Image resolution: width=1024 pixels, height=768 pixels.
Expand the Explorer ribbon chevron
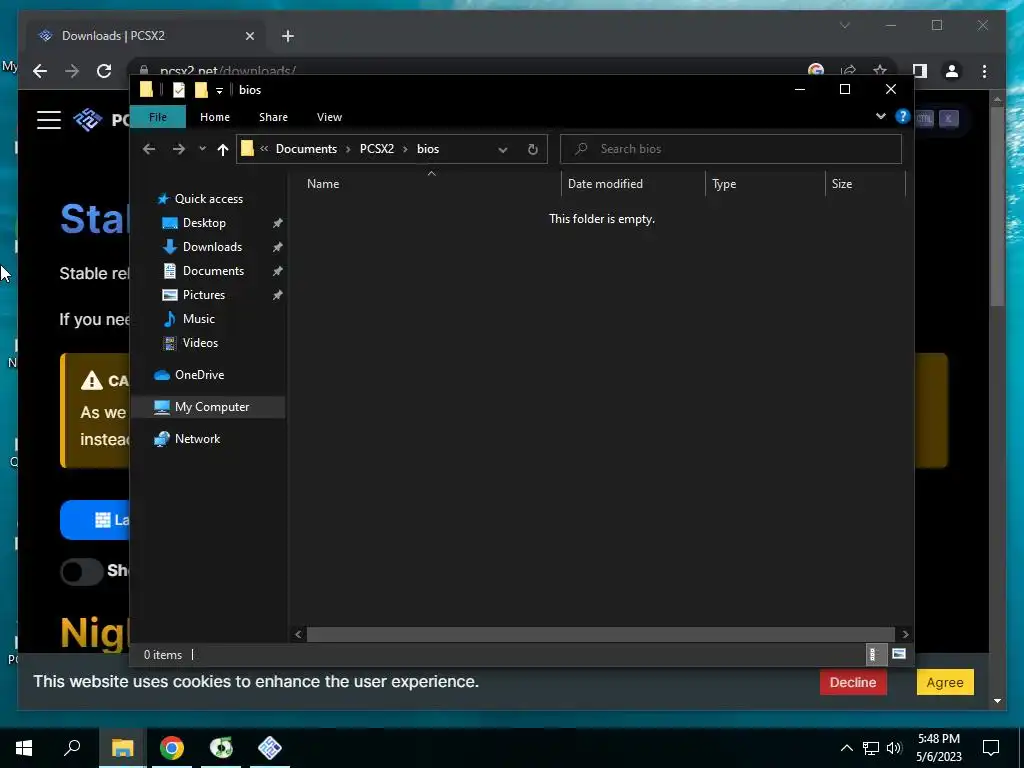(881, 116)
